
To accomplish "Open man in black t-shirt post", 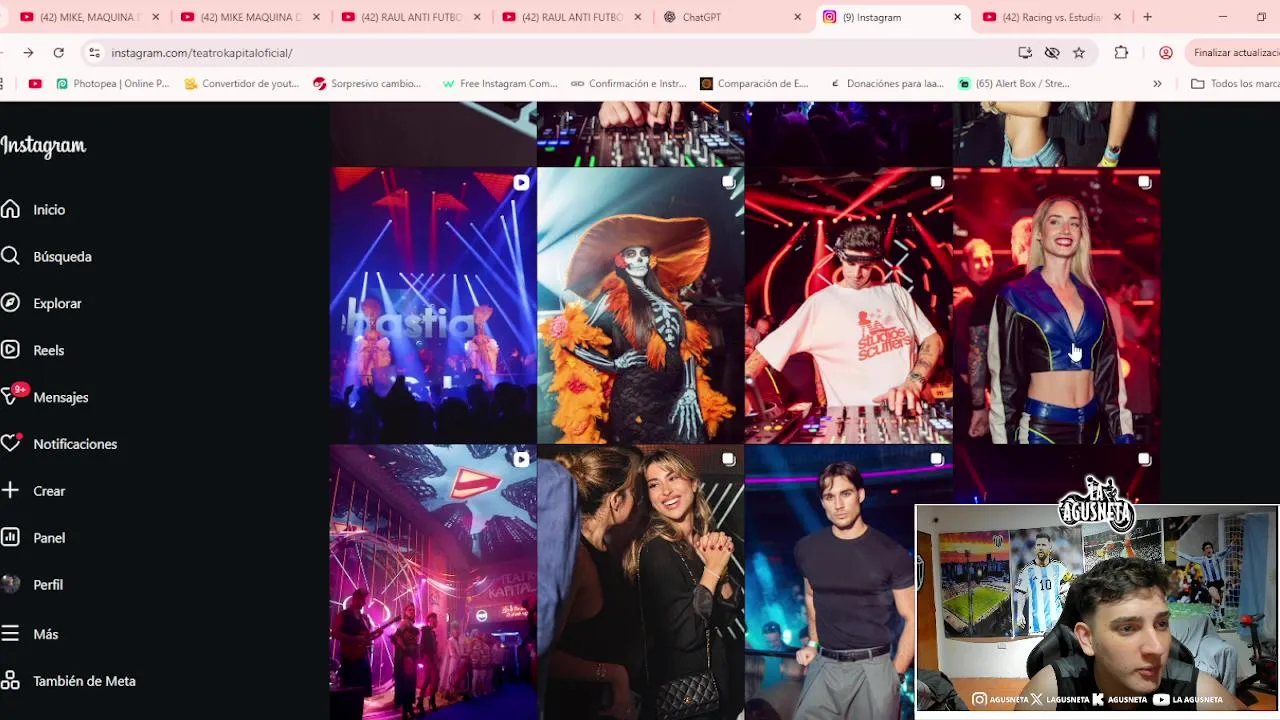I will [829, 582].
